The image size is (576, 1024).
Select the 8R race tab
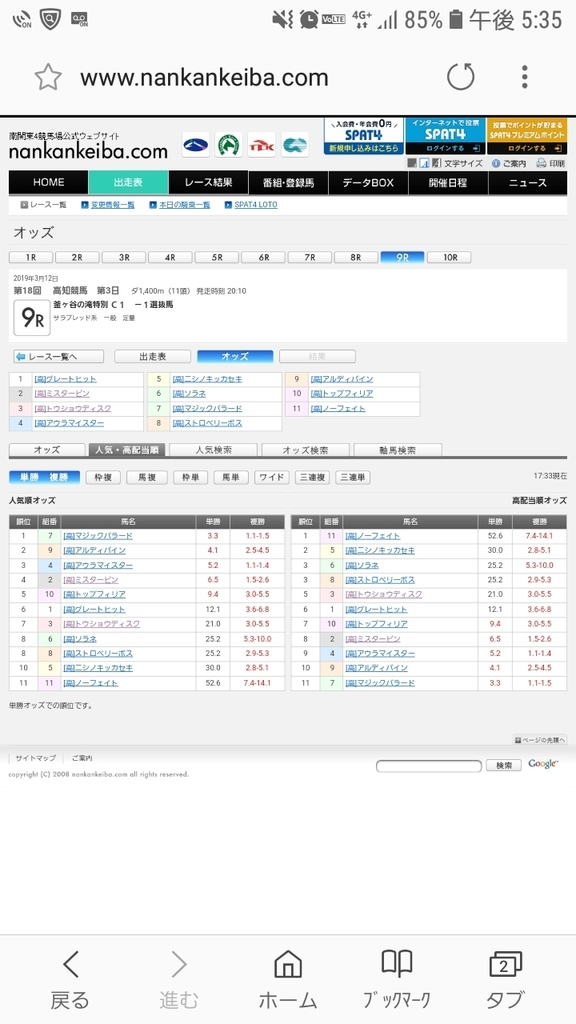356,257
